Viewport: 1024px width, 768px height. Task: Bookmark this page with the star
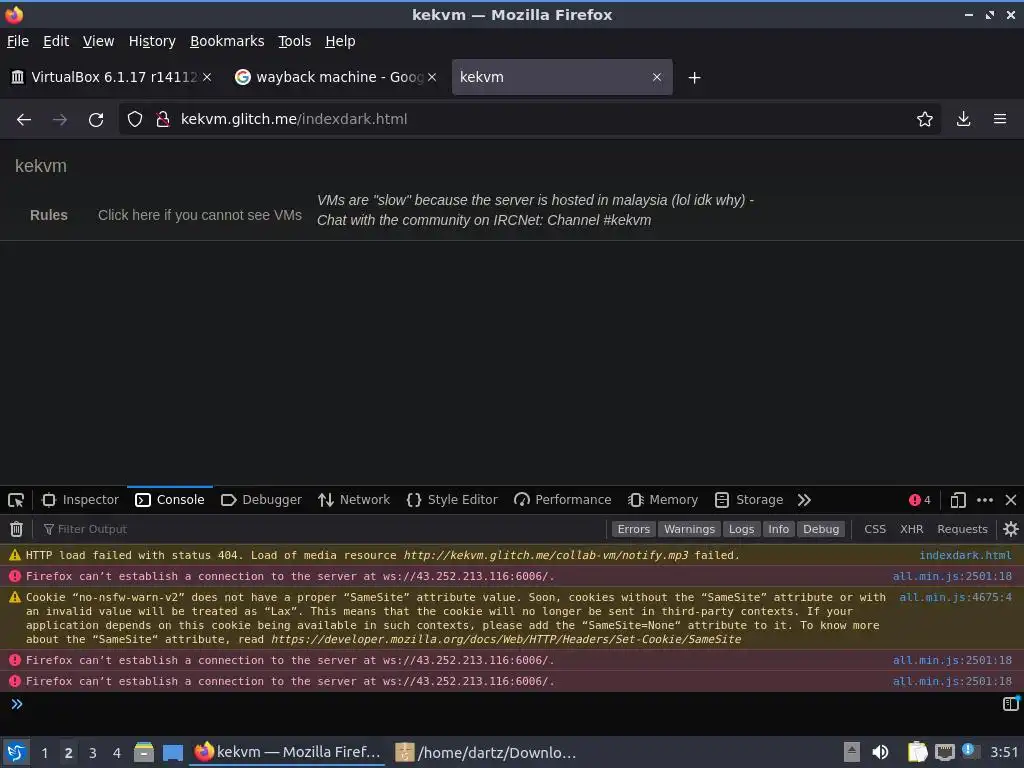pyautogui.click(x=925, y=119)
